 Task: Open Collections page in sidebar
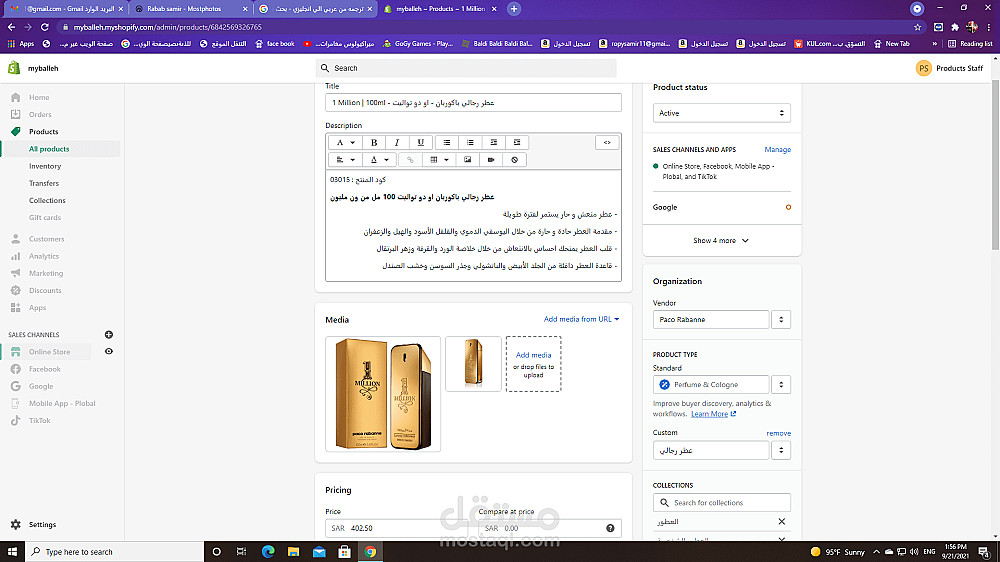[47, 200]
